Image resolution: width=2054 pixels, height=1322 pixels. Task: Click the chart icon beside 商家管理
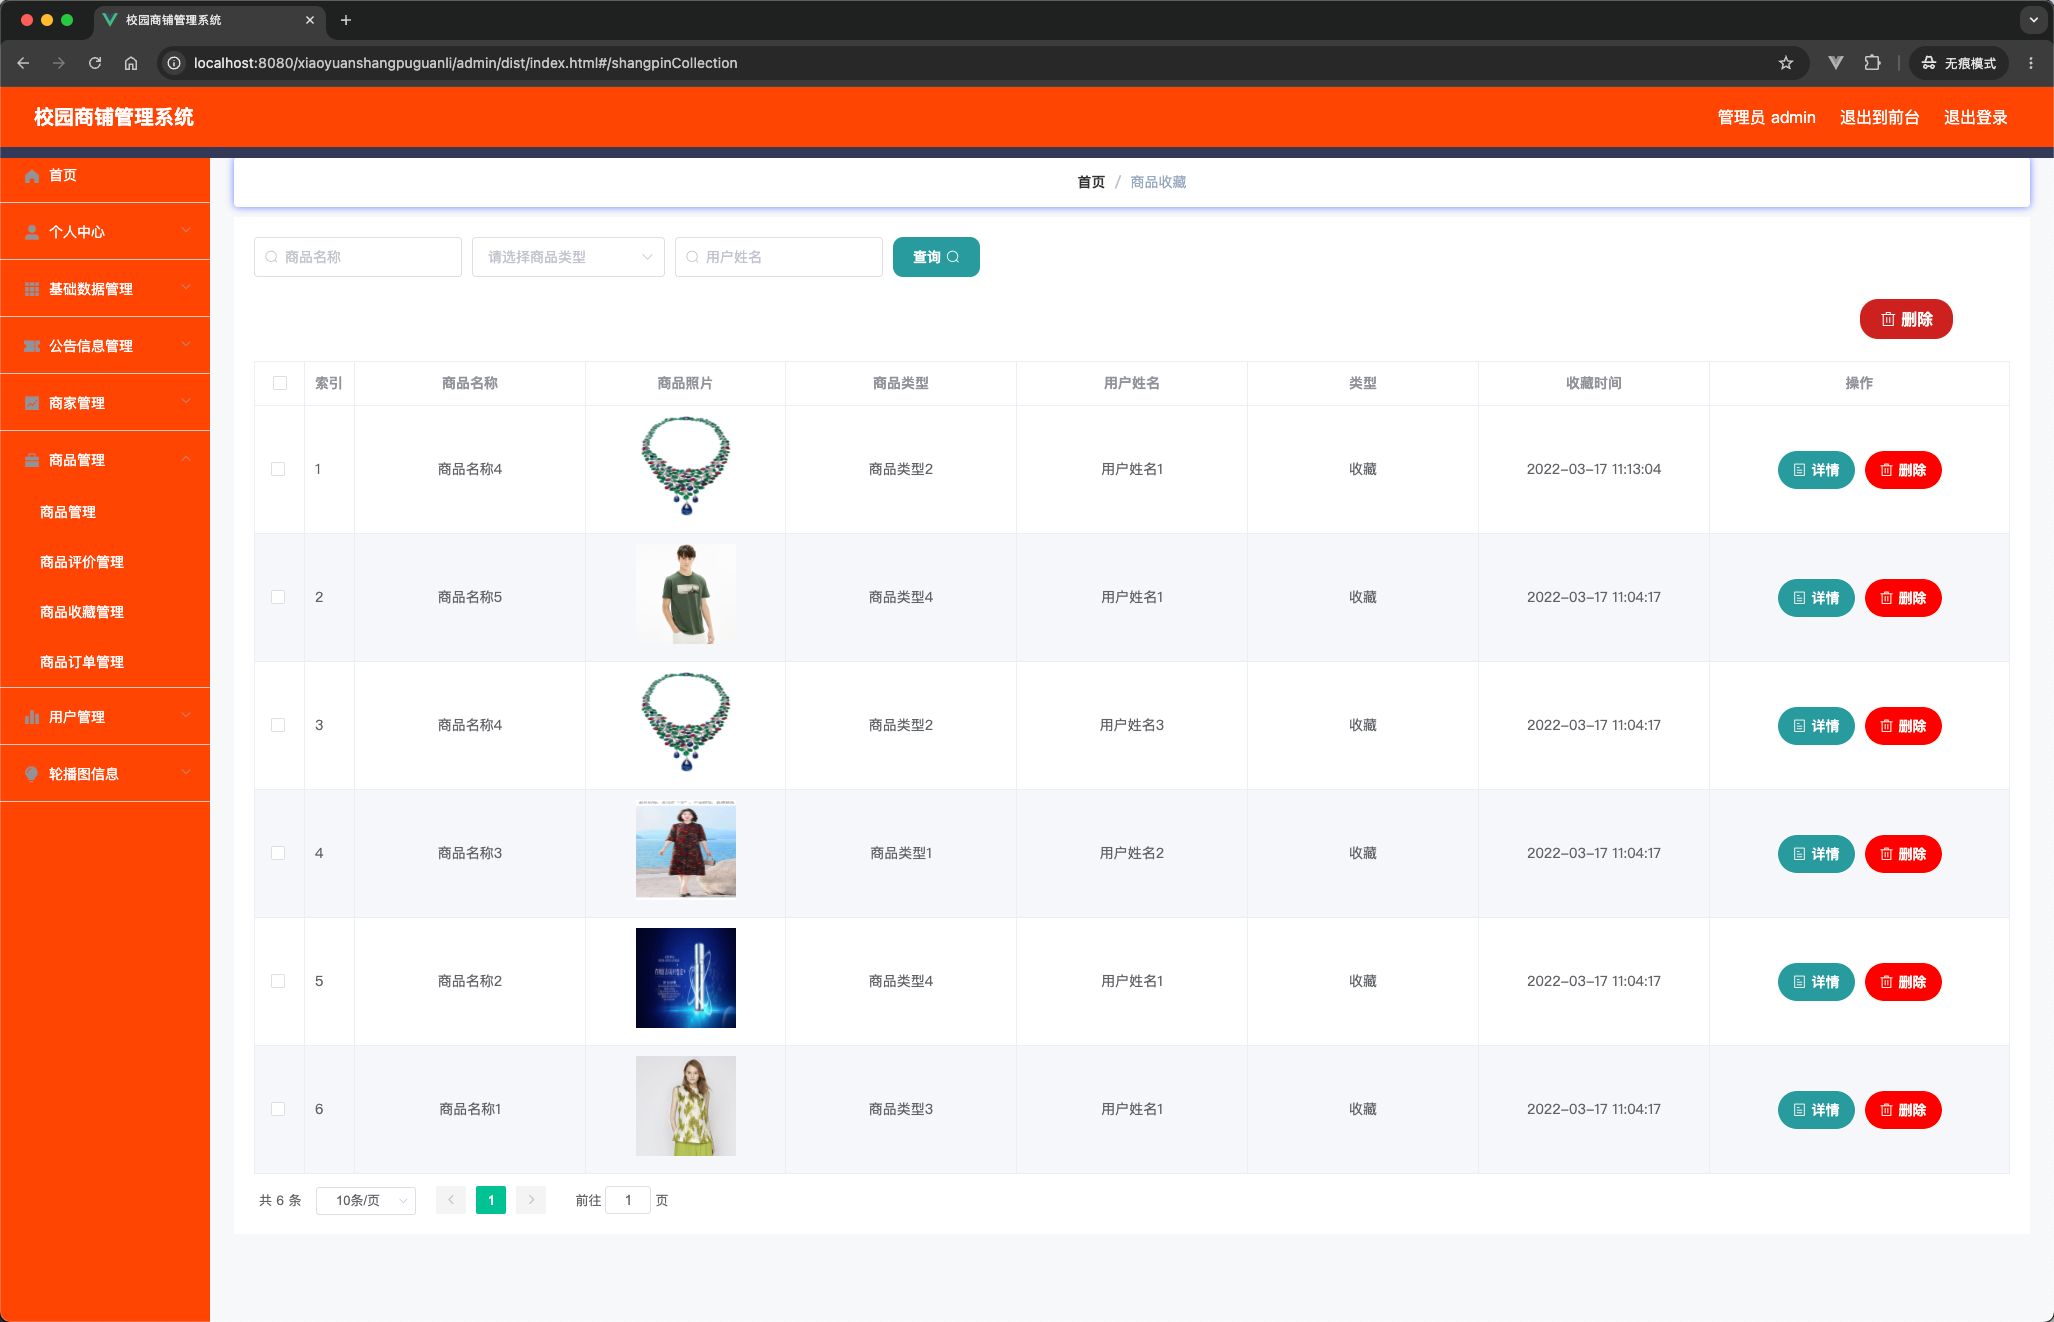pos(32,403)
